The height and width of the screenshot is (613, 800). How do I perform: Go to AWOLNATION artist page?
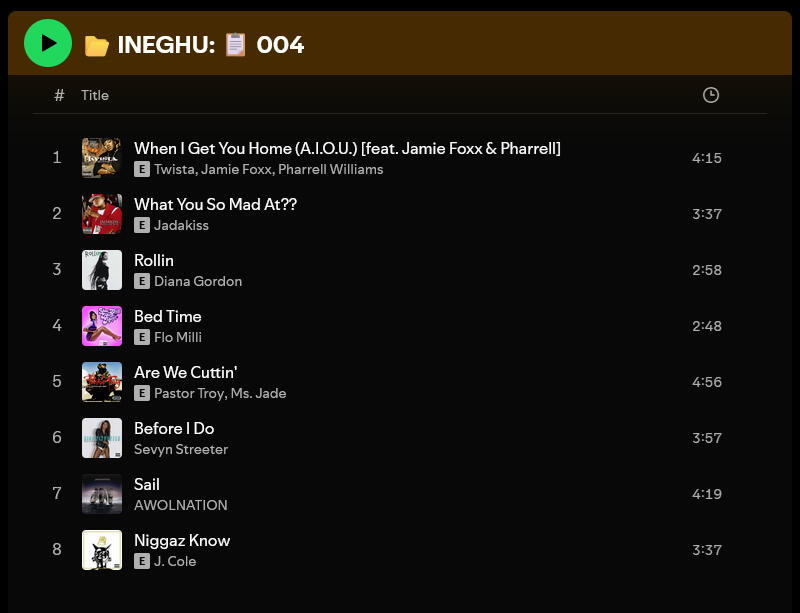click(x=181, y=505)
